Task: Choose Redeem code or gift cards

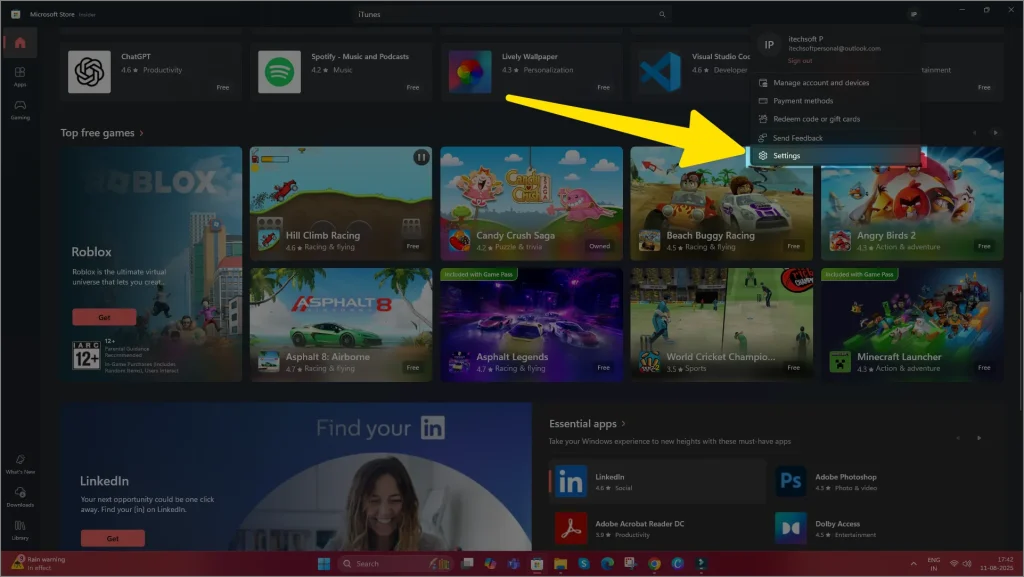Action: pyautogui.click(x=818, y=119)
